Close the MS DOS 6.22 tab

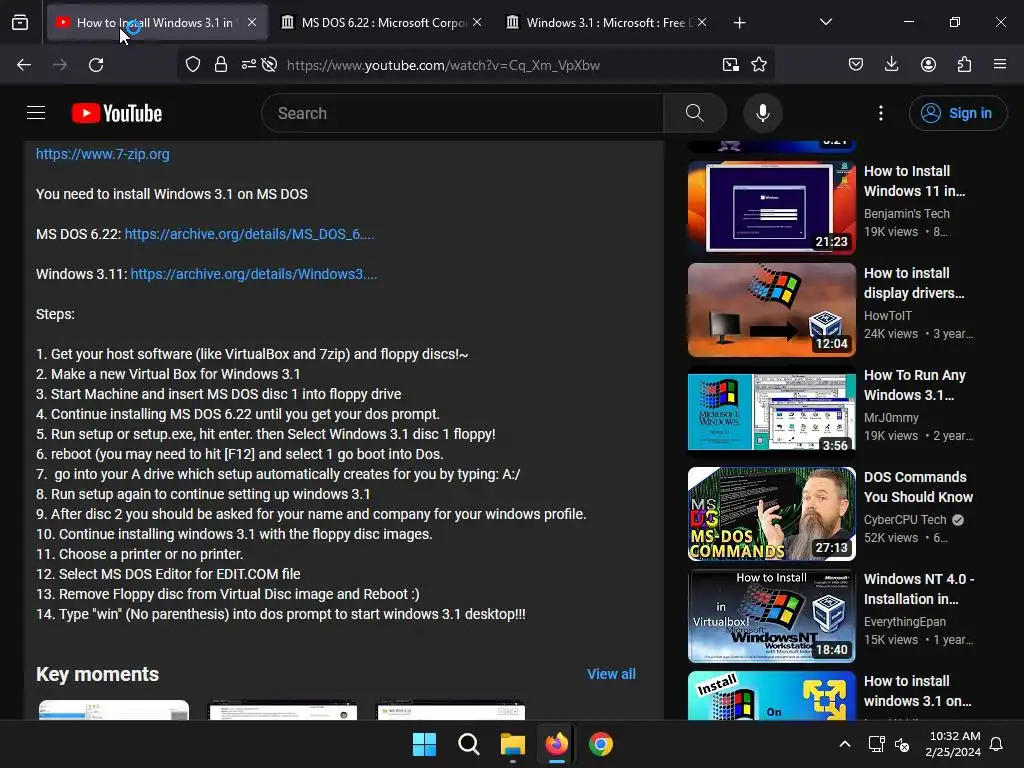click(477, 23)
